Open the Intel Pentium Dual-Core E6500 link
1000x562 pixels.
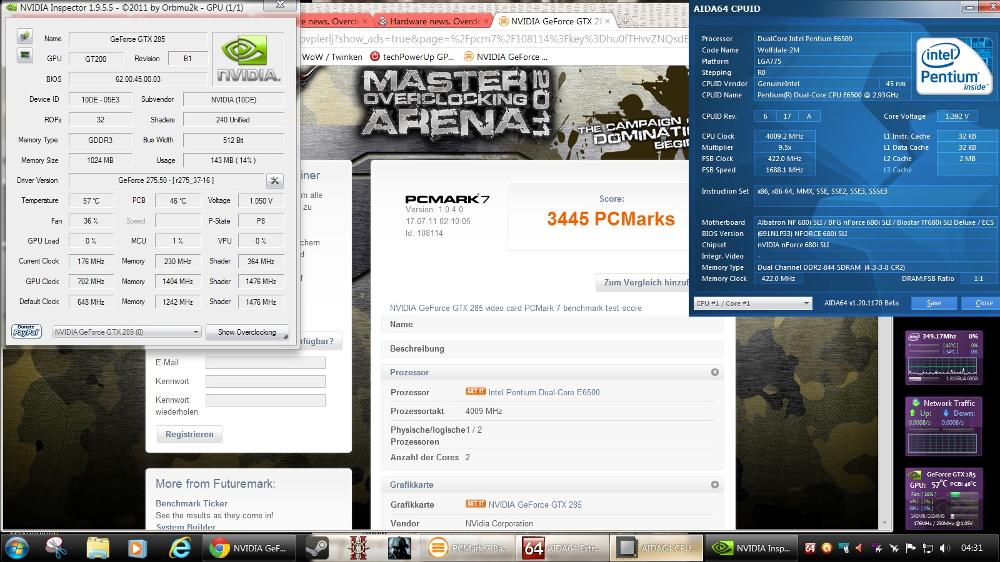coord(544,392)
